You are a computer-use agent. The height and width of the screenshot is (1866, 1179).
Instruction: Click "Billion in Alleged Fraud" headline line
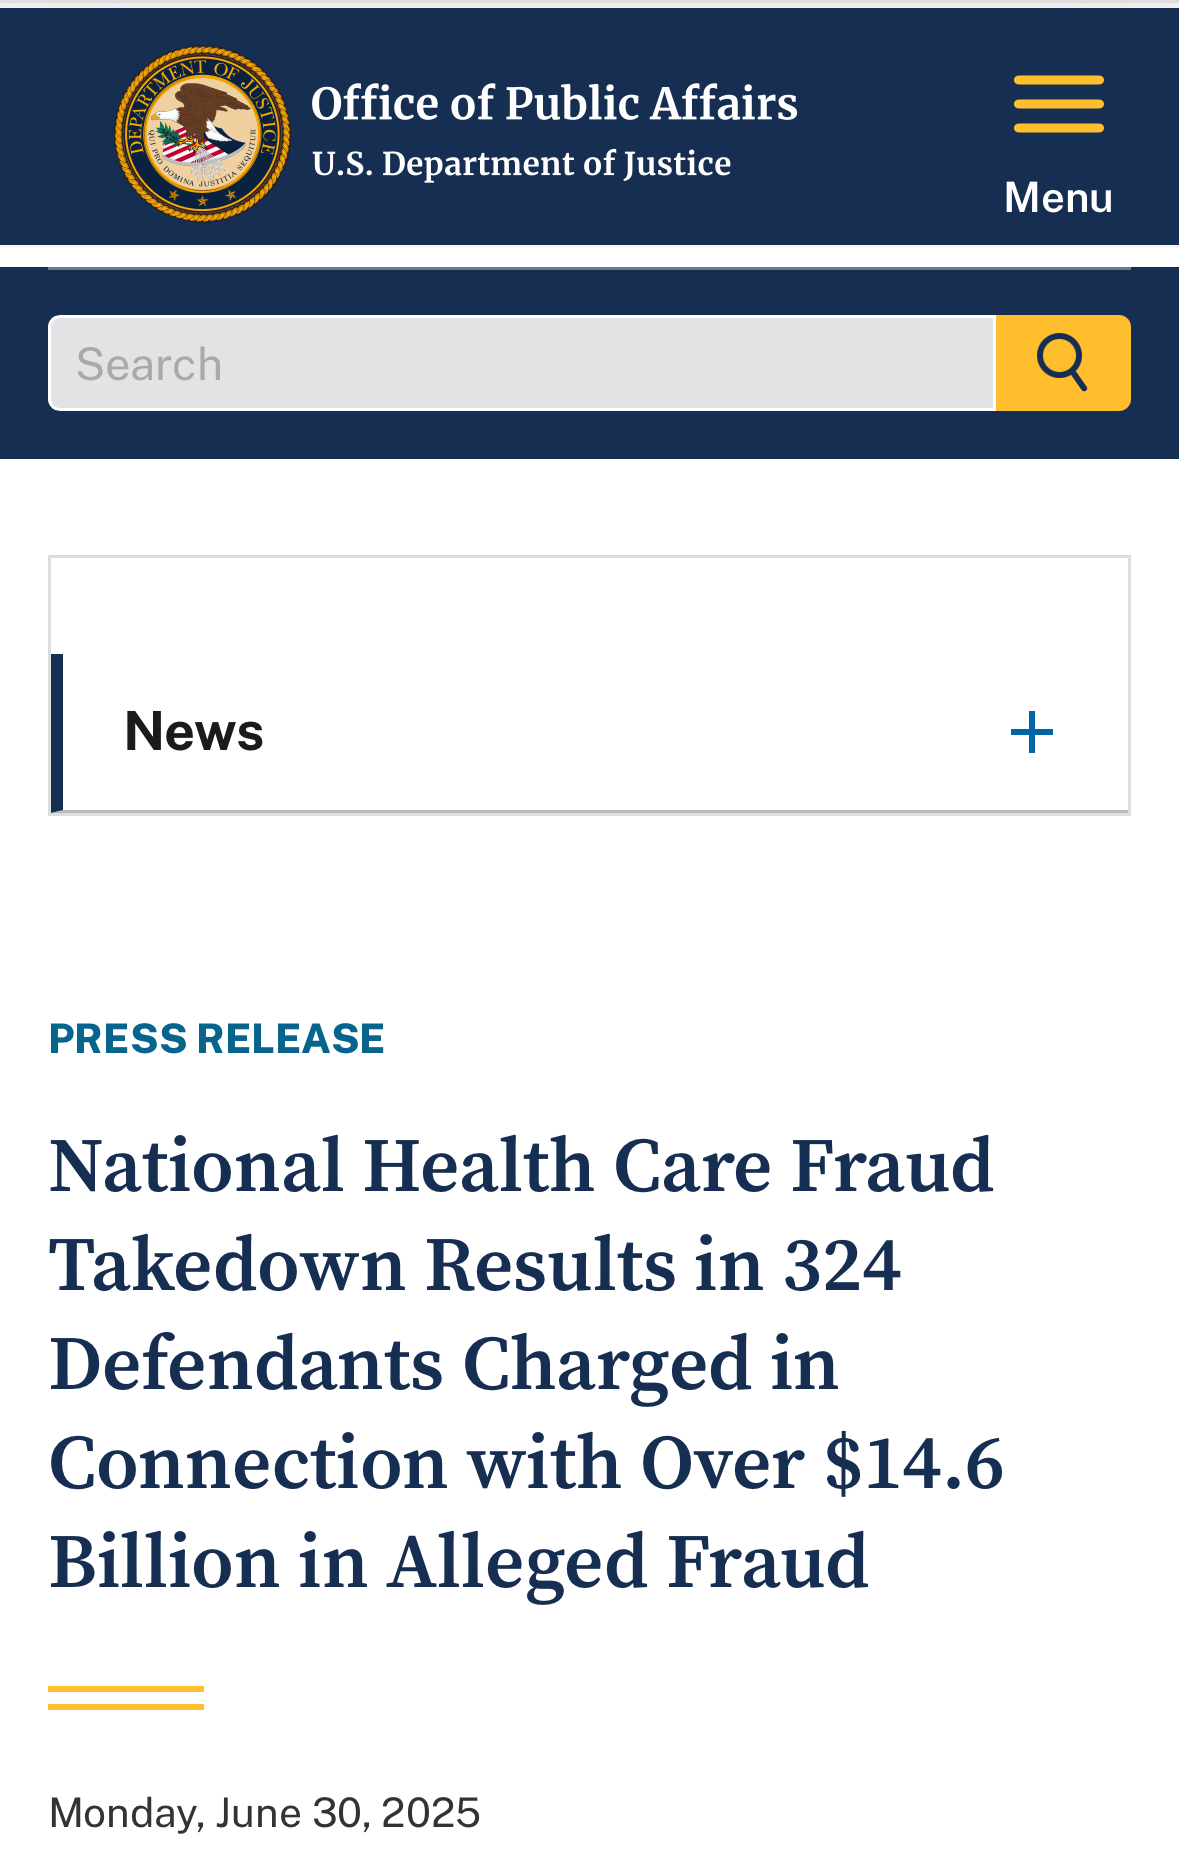pos(459,1563)
